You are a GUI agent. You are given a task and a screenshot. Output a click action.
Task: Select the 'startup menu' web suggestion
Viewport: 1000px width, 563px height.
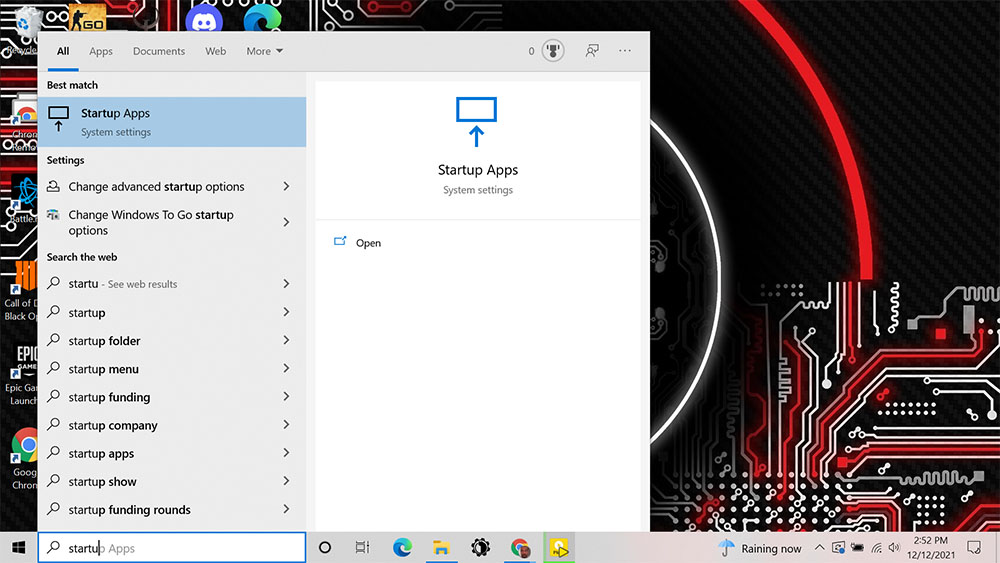pos(103,369)
